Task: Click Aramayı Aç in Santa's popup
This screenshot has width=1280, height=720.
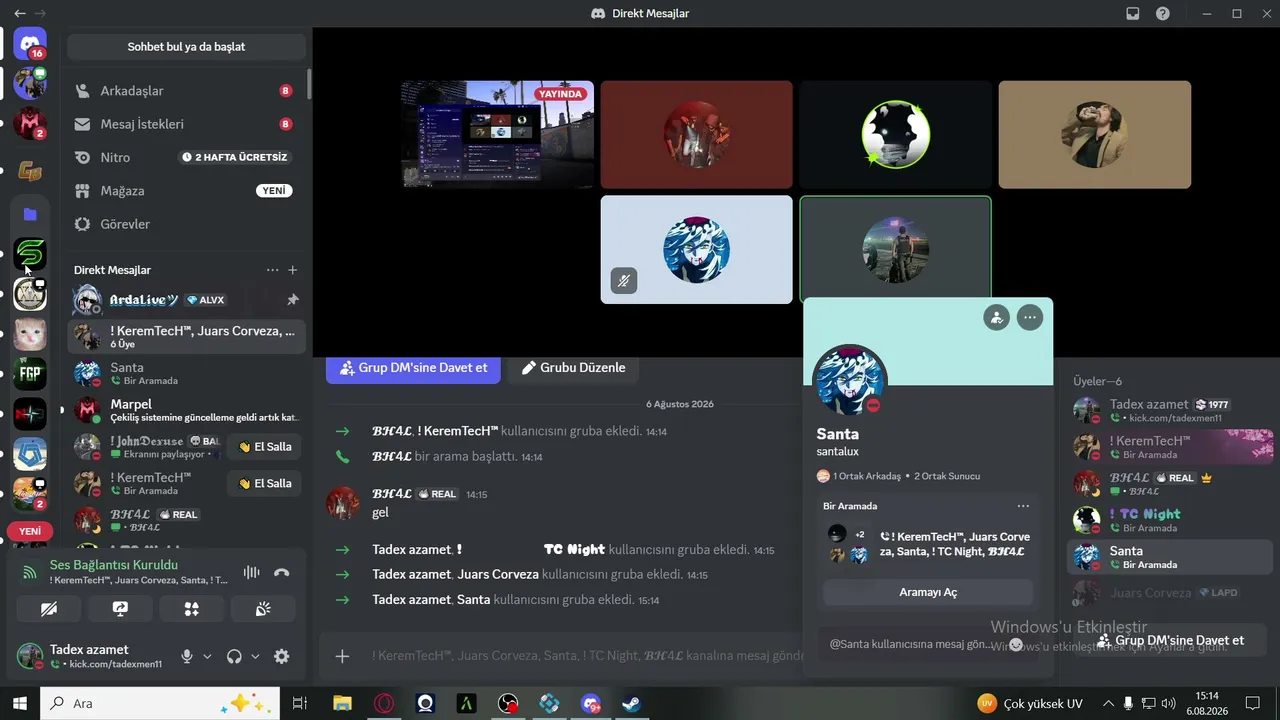Action: tap(928, 592)
